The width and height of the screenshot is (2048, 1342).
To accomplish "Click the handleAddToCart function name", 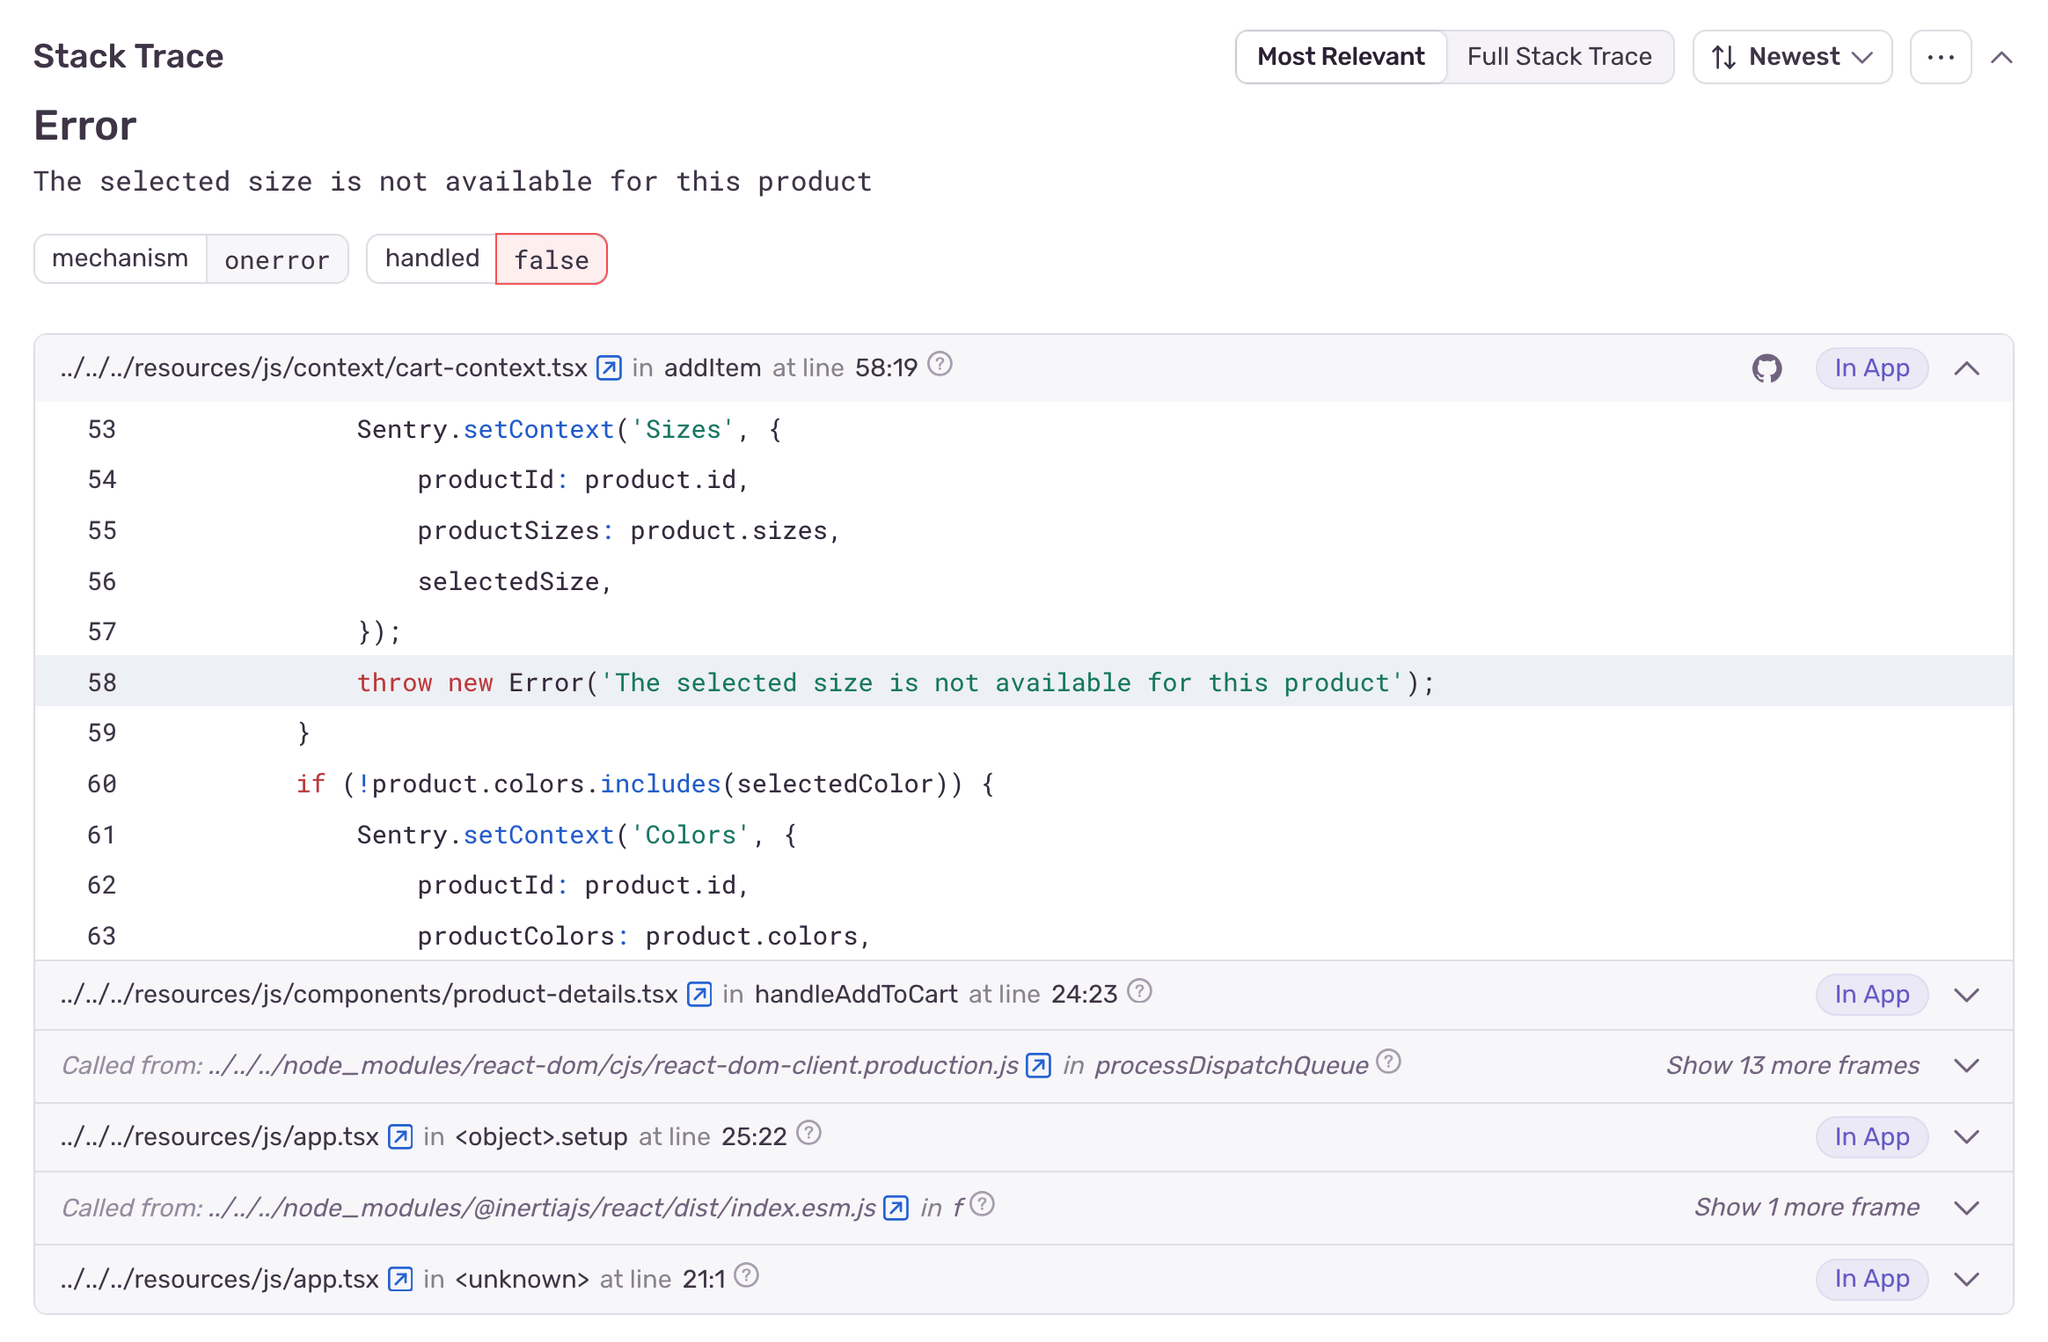I will pyautogui.click(x=856, y=995).
